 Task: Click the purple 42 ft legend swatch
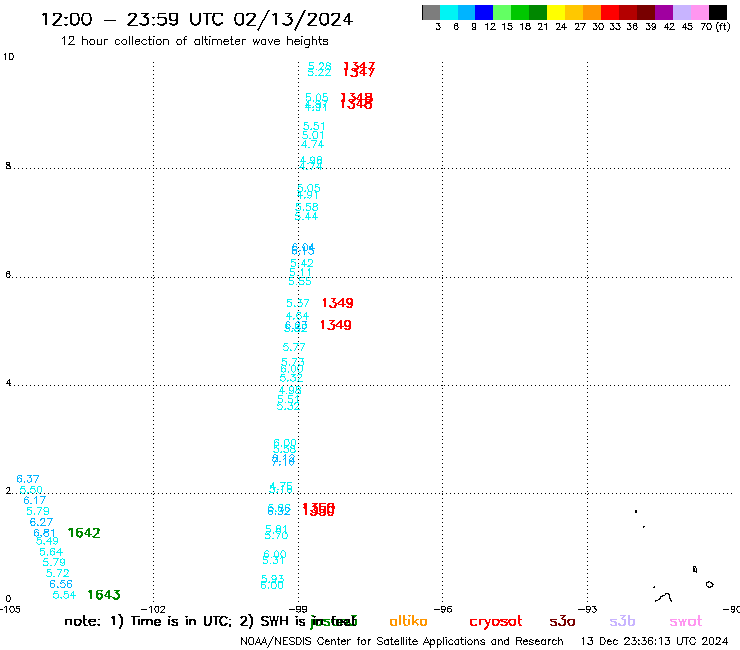pos(664,12)
